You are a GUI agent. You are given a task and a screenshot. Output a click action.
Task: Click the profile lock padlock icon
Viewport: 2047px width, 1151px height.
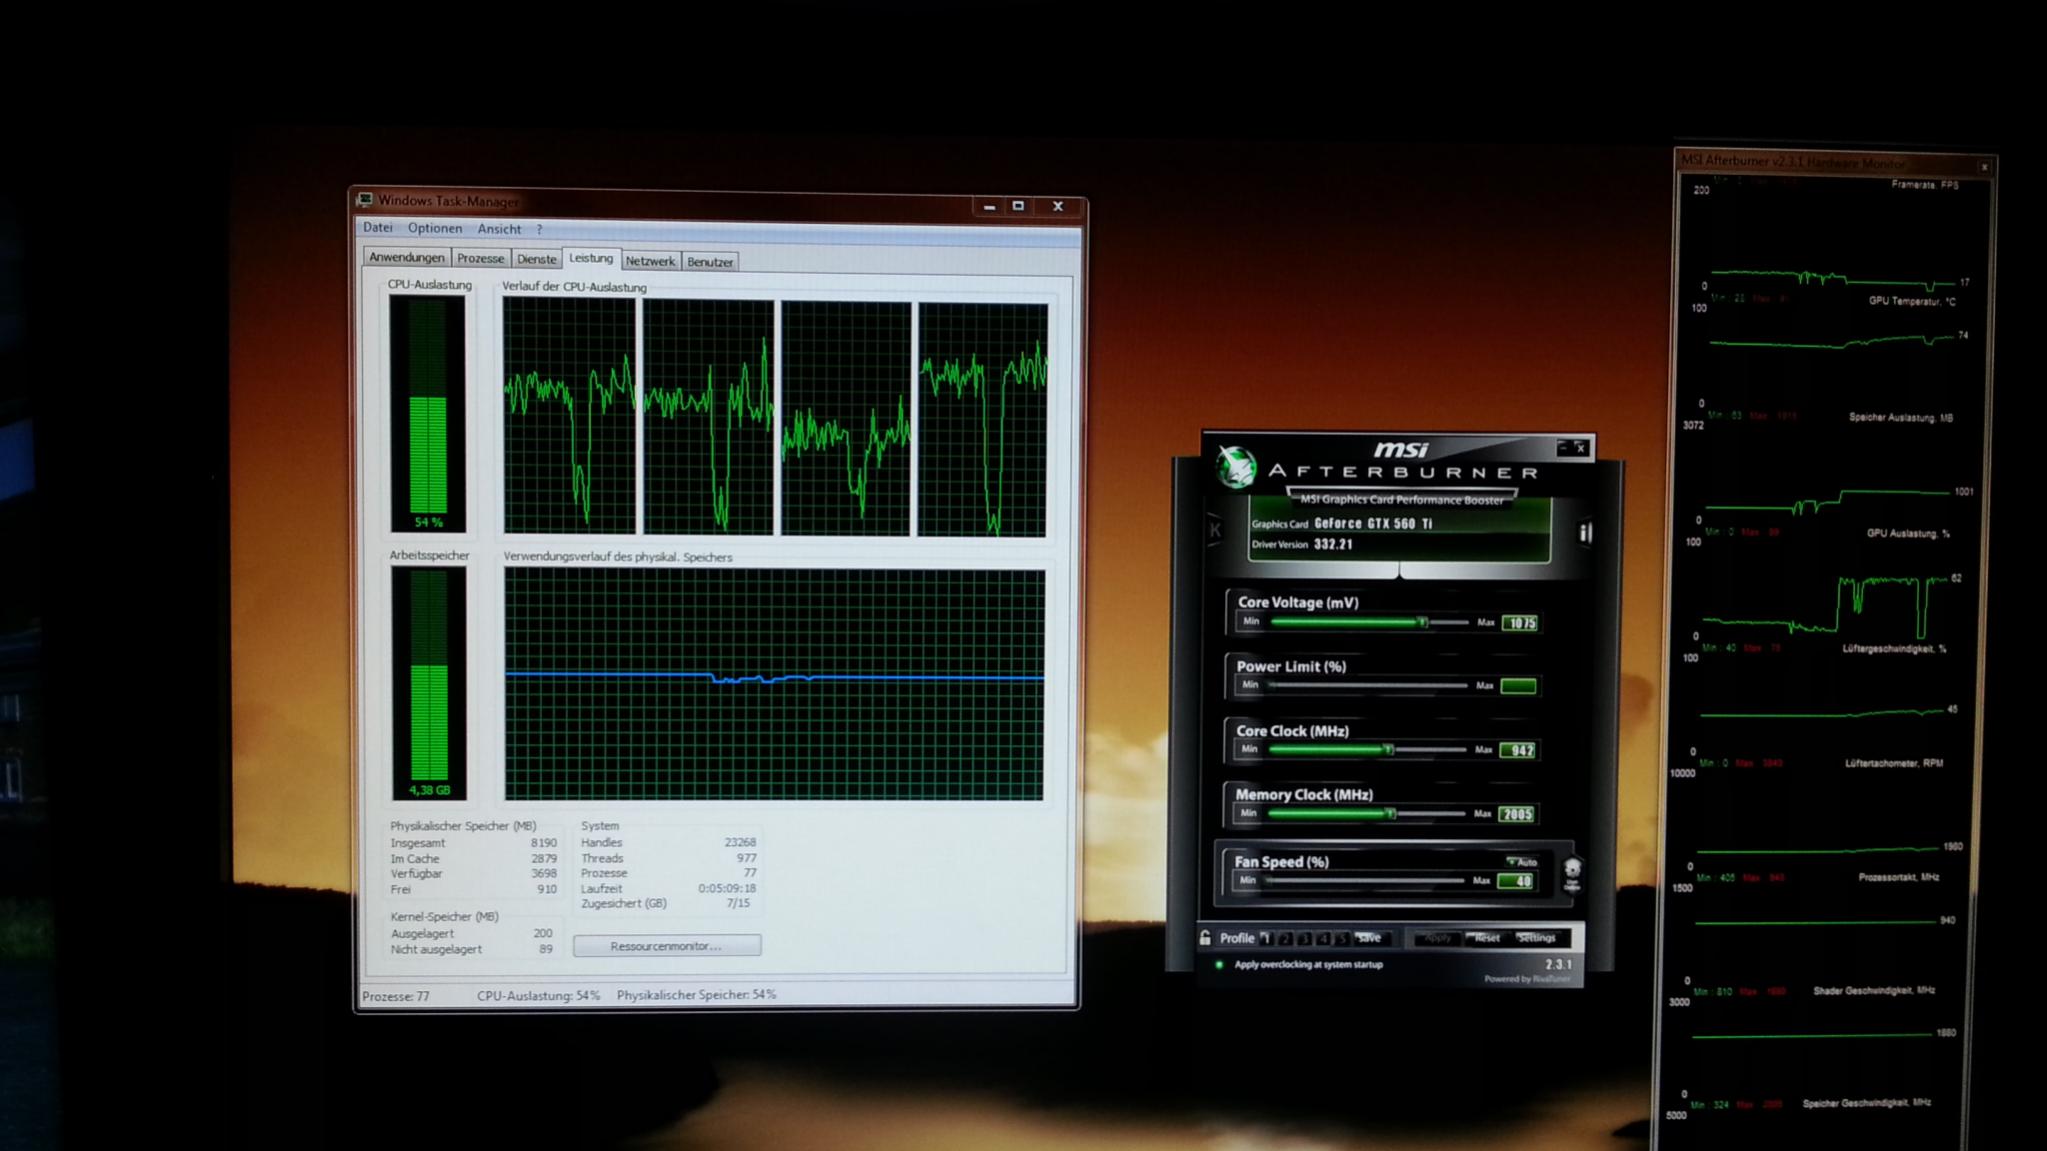1205,938
